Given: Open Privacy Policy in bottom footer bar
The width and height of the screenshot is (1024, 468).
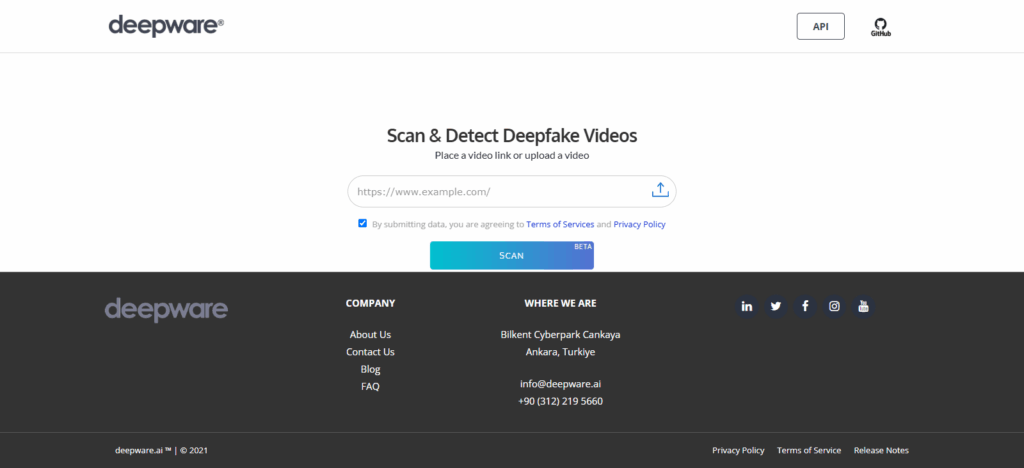Looking at the screenshot, I should point(738,450).
